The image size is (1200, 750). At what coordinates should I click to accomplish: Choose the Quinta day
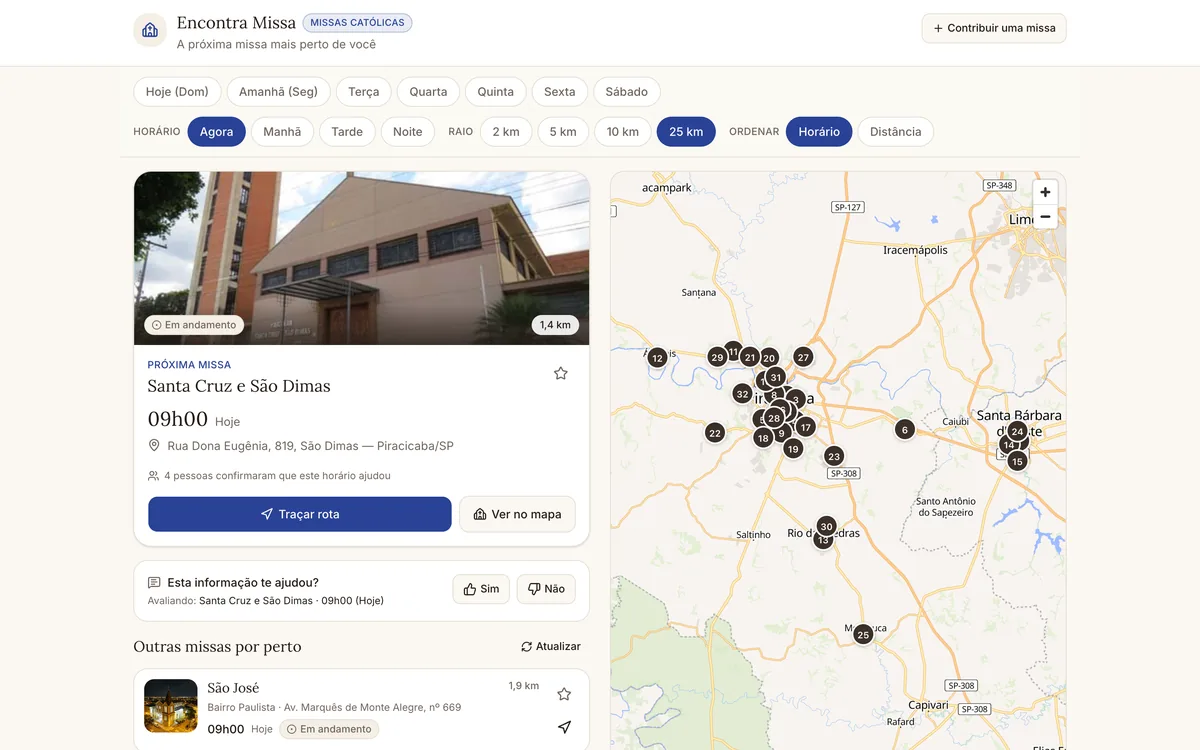(x=495, y=92)
